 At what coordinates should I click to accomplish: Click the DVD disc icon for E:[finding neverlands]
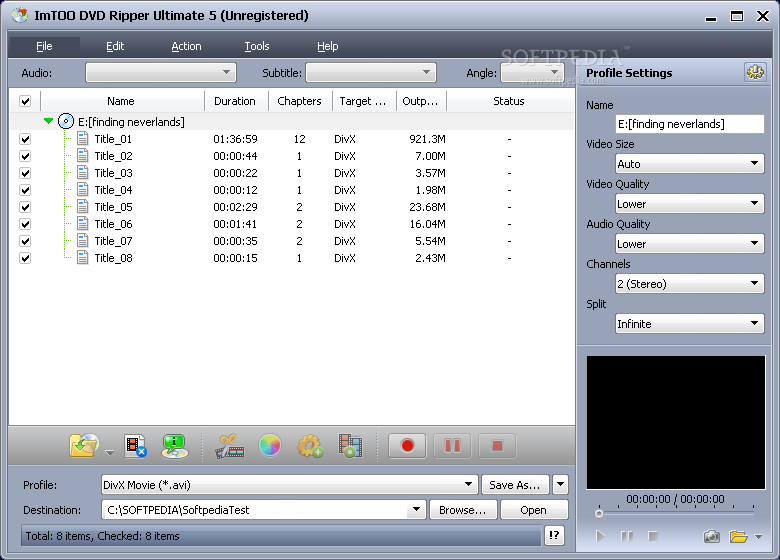click(x=66, y=121)
